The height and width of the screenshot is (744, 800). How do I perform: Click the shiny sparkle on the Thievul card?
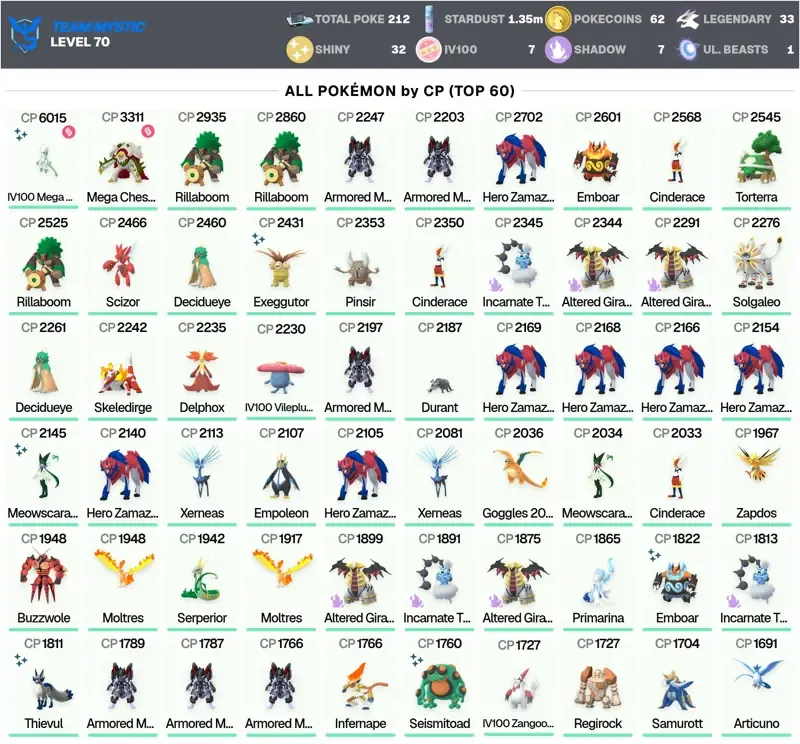pos(20,660)
